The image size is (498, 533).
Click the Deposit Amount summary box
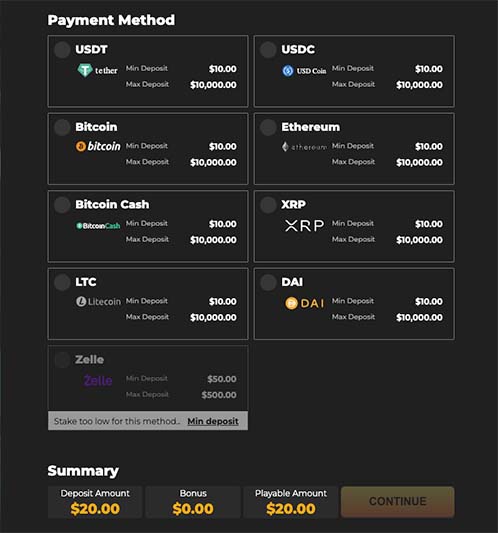[x=95, y=502]
